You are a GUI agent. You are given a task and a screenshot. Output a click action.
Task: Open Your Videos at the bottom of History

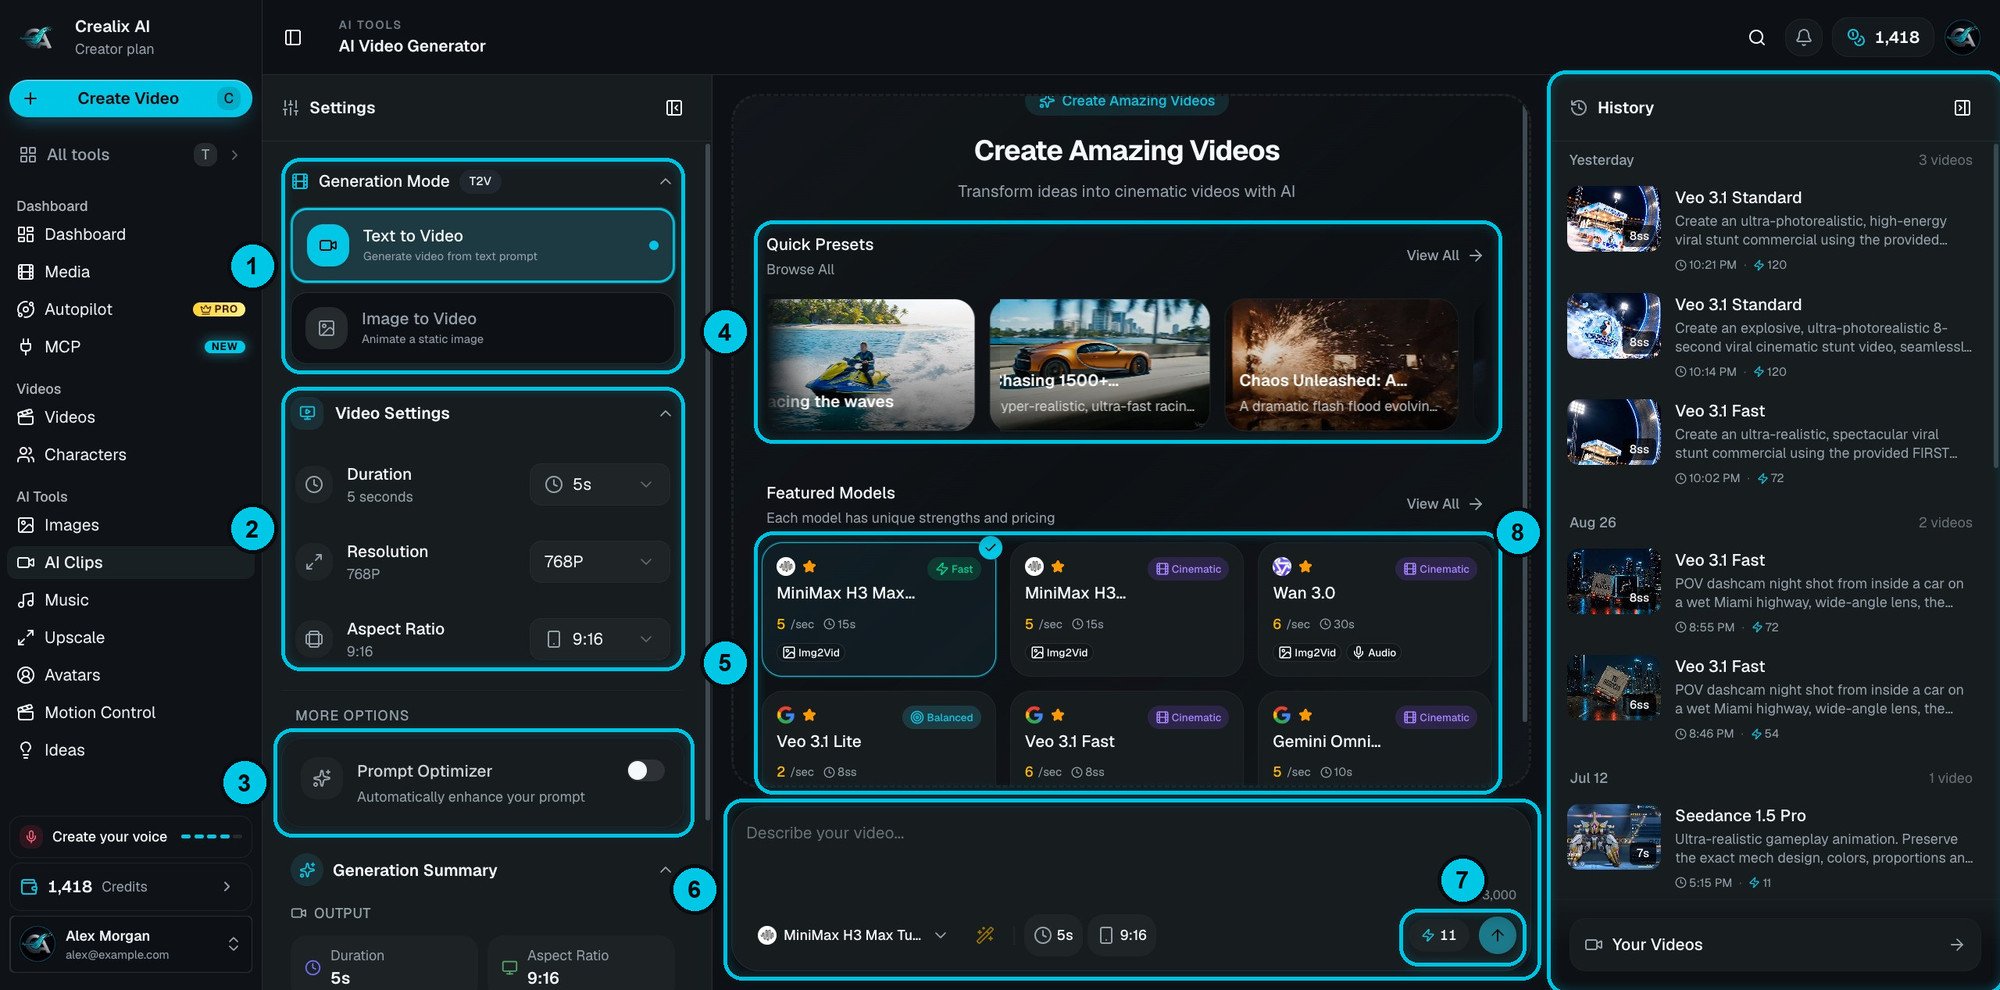pos(1774,944)
